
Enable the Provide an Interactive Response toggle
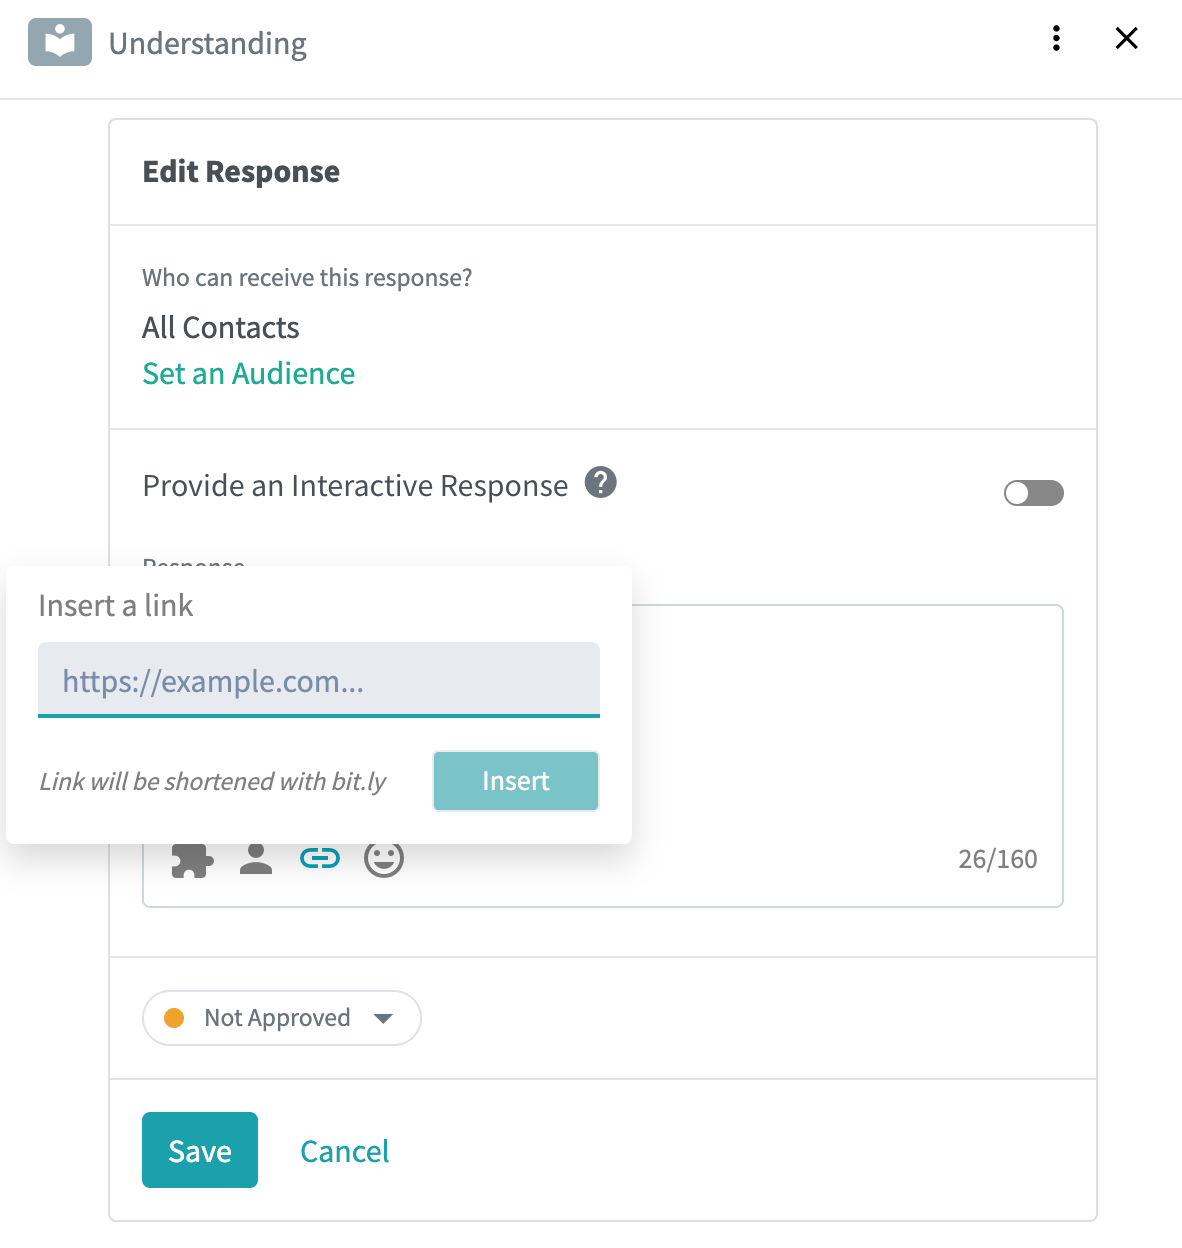1034,493
